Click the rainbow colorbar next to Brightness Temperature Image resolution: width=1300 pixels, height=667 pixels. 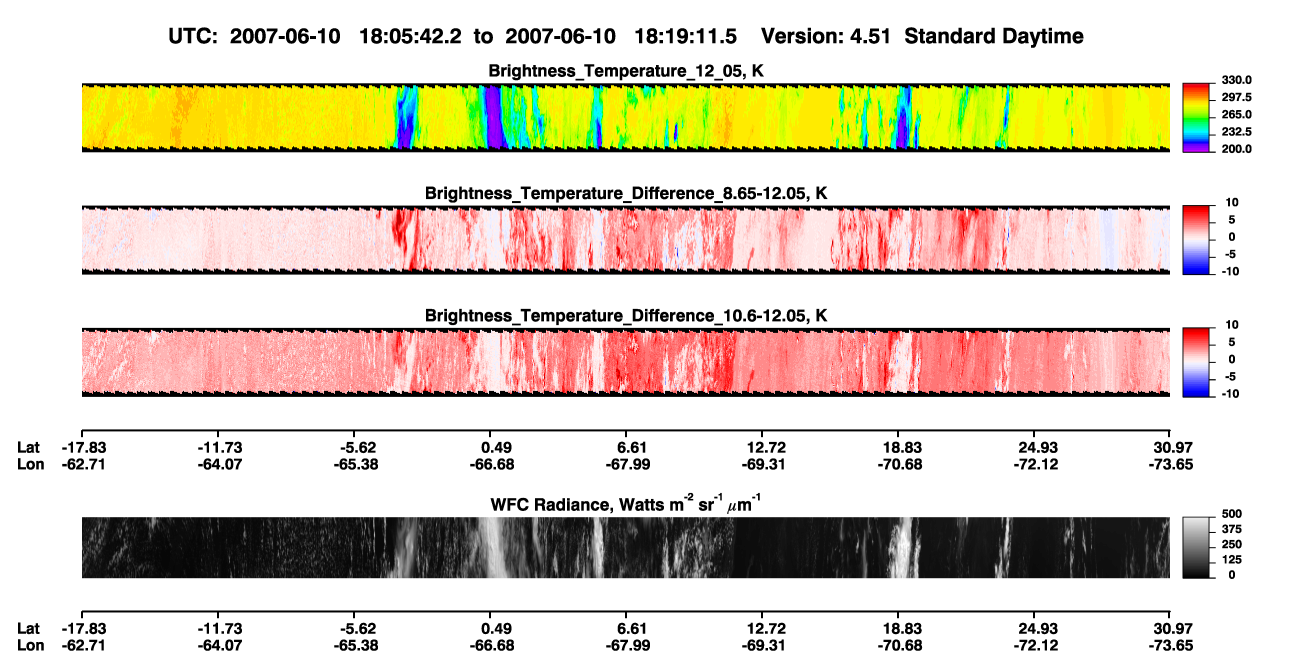[1197, 117]
